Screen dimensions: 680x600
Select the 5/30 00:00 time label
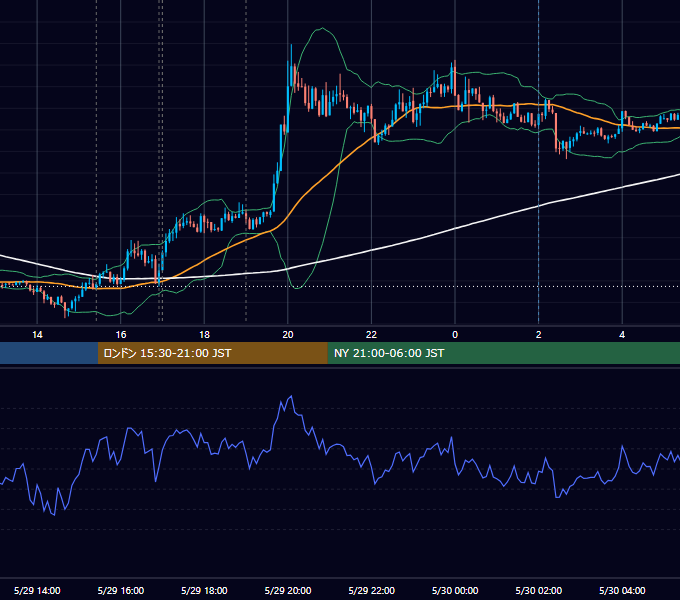[x=455, y=590]
